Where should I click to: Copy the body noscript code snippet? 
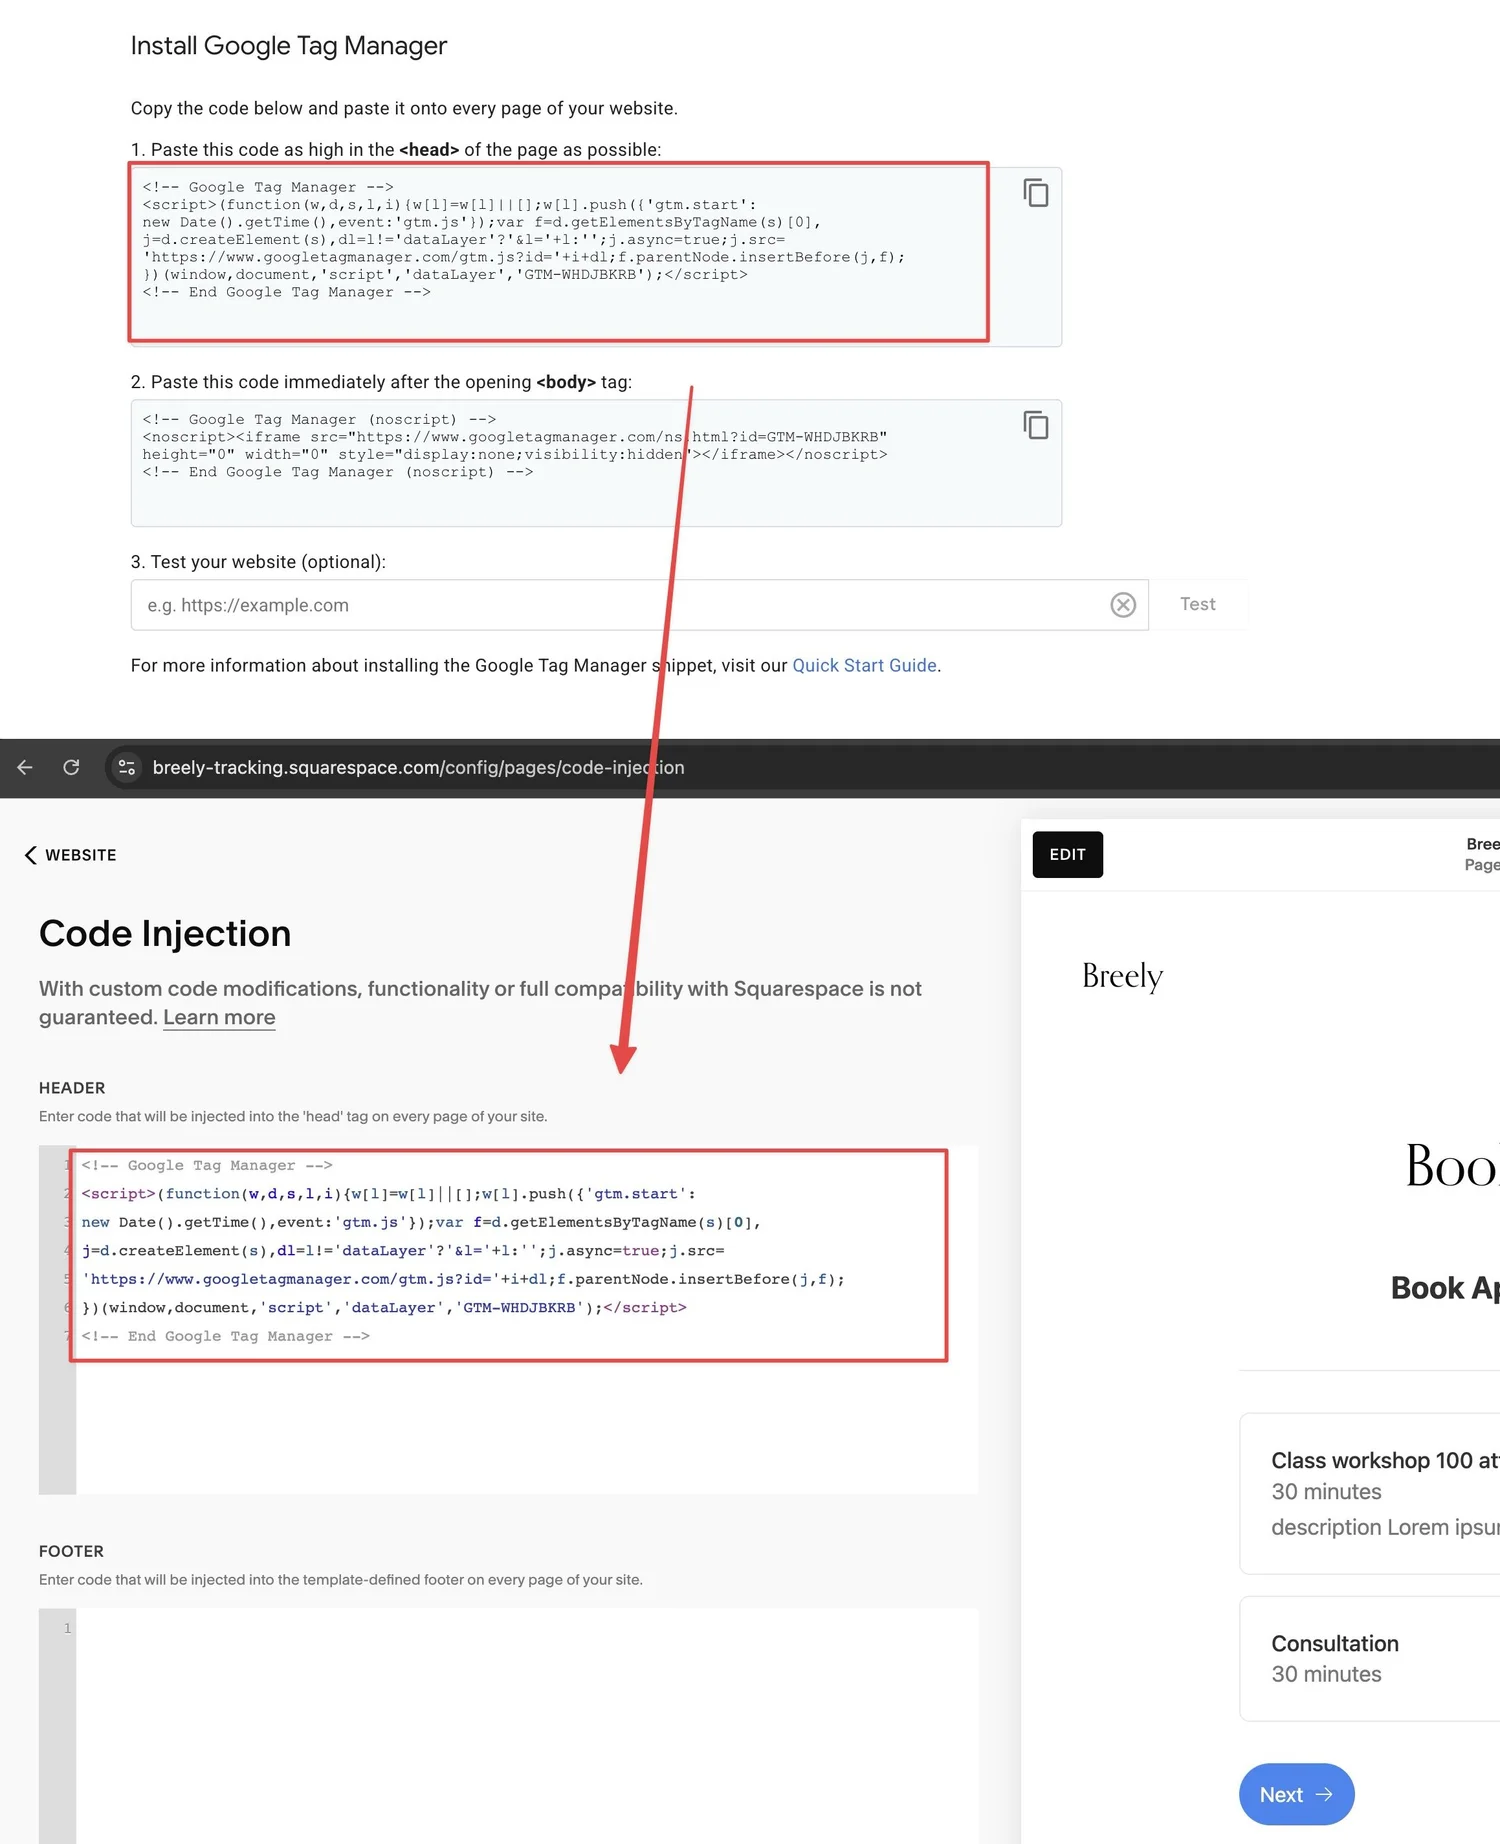[x=1035, y=425]
